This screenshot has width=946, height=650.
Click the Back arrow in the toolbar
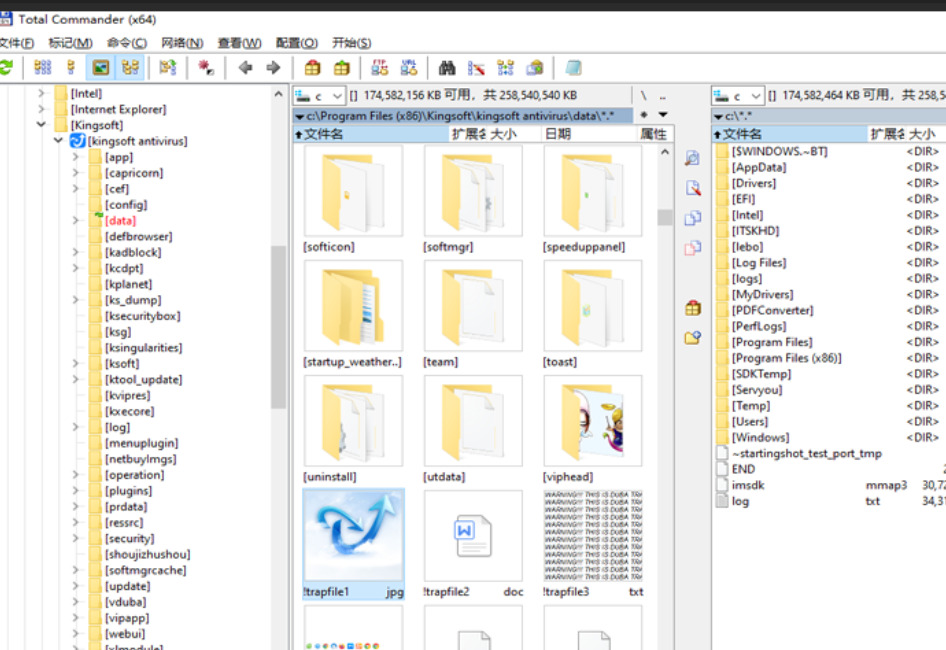point(245,68)
